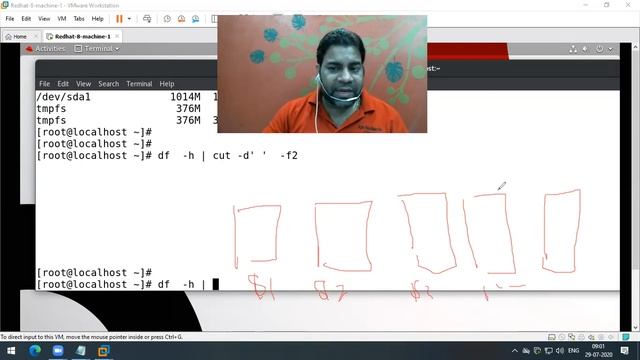This screenshot has height=360, width=640.
Task: Open the terminal's Terminal menu
Action: [x=139, y=84]
